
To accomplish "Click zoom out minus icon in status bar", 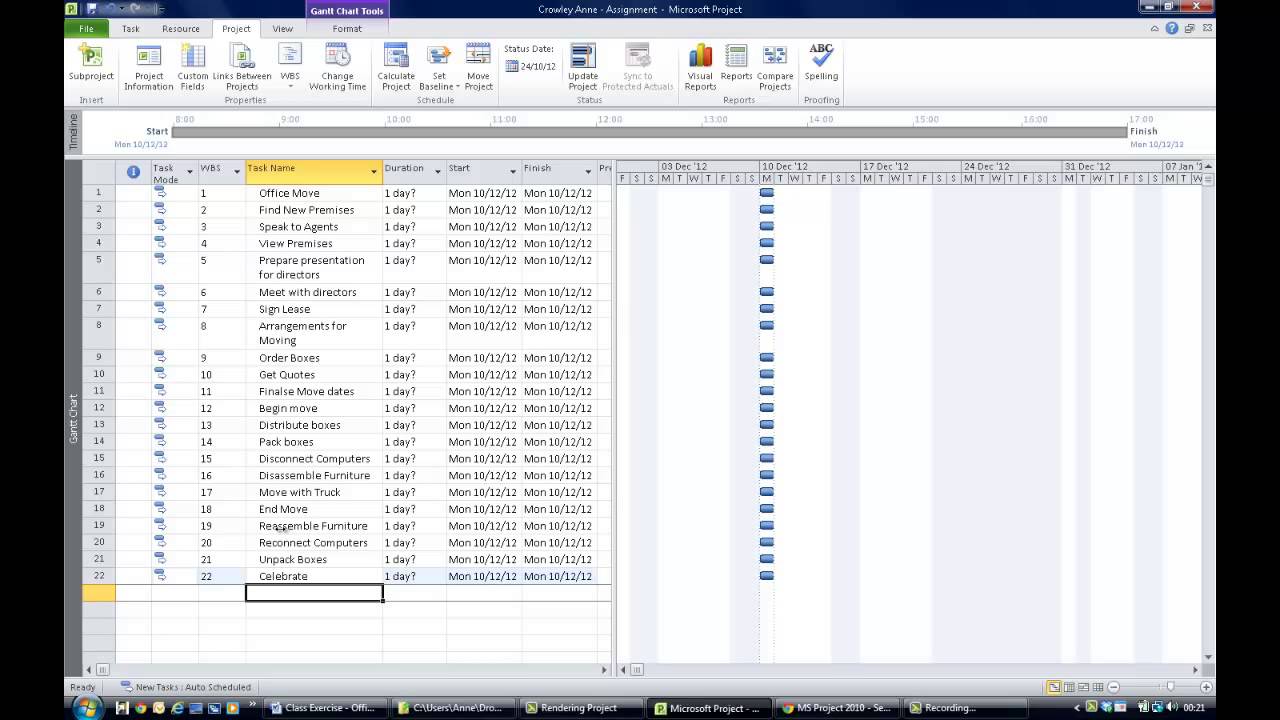I will click(x=1113, y=687).
